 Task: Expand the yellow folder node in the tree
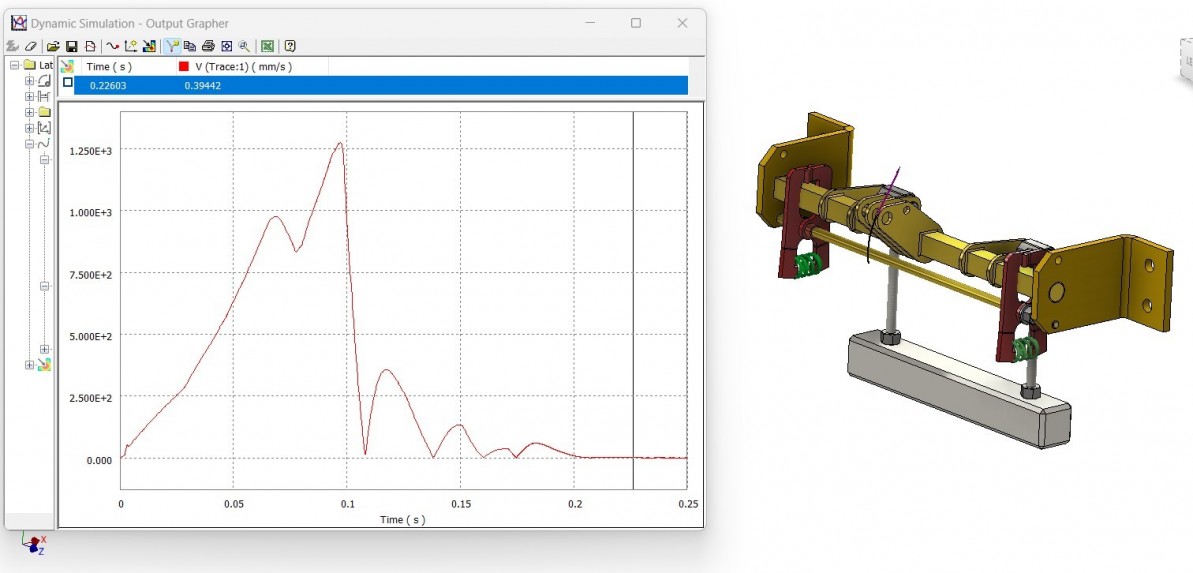pyautogui.click(x=30, y=112)
